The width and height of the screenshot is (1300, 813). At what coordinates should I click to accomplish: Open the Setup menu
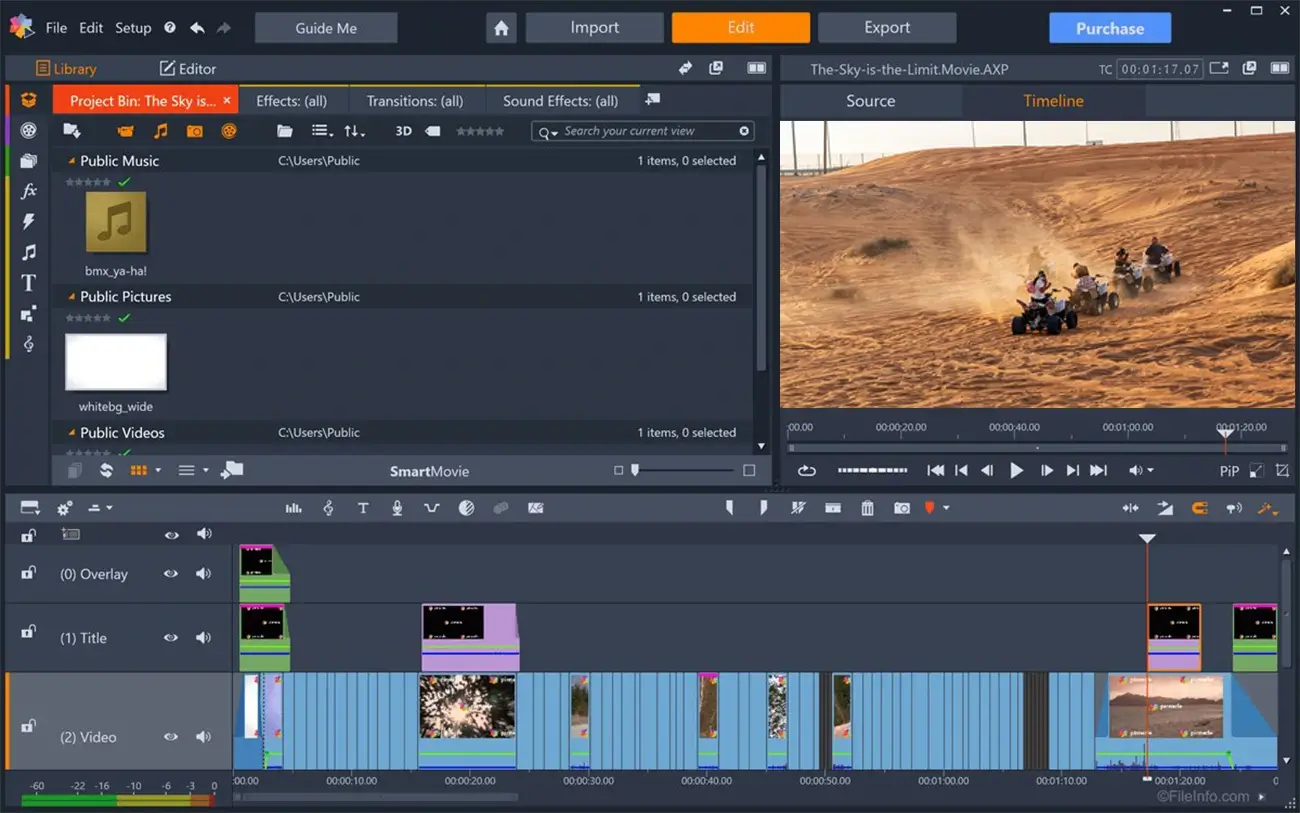tap(132, 28)
